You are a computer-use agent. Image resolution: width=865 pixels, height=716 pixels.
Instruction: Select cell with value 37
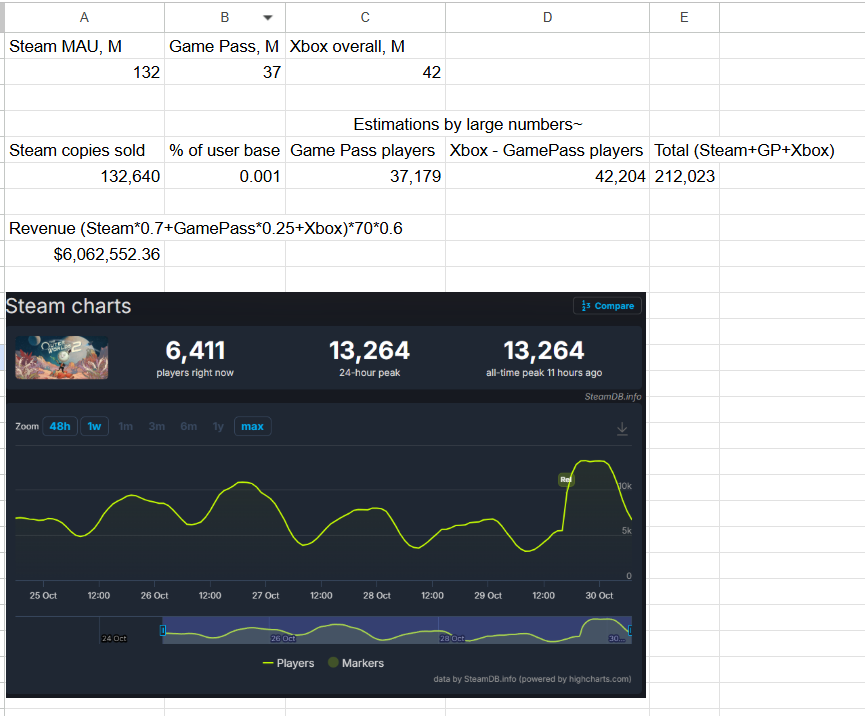point(225,72)
